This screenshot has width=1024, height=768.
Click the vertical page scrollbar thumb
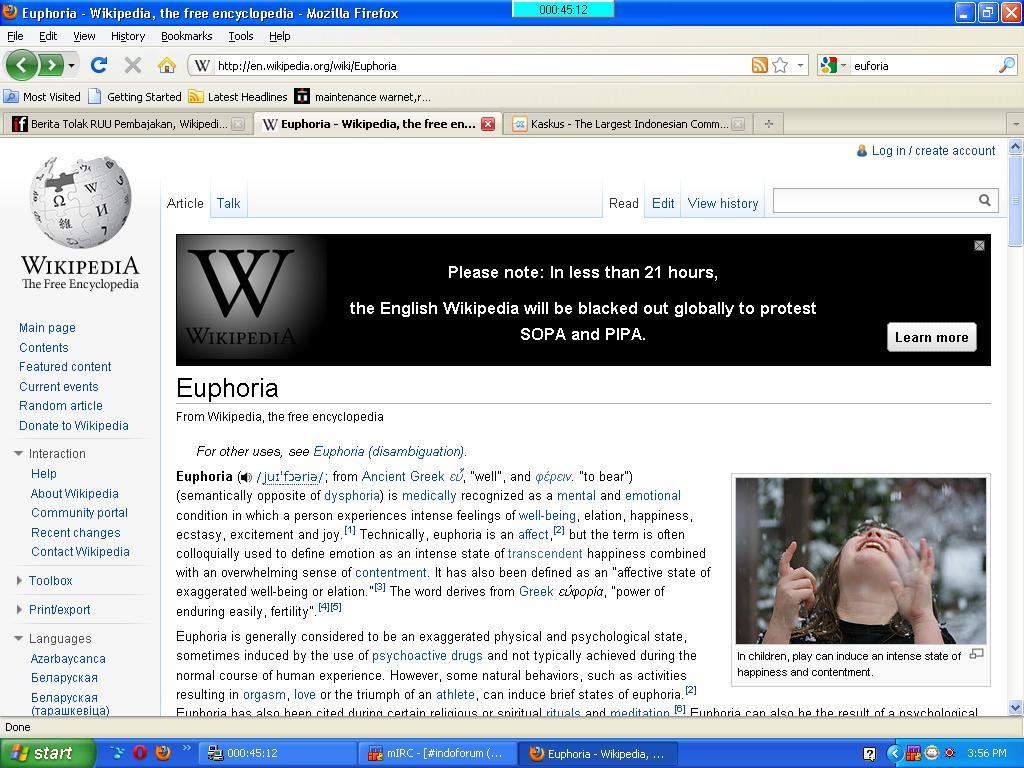pyautogui.click(x=1015, y=201)
